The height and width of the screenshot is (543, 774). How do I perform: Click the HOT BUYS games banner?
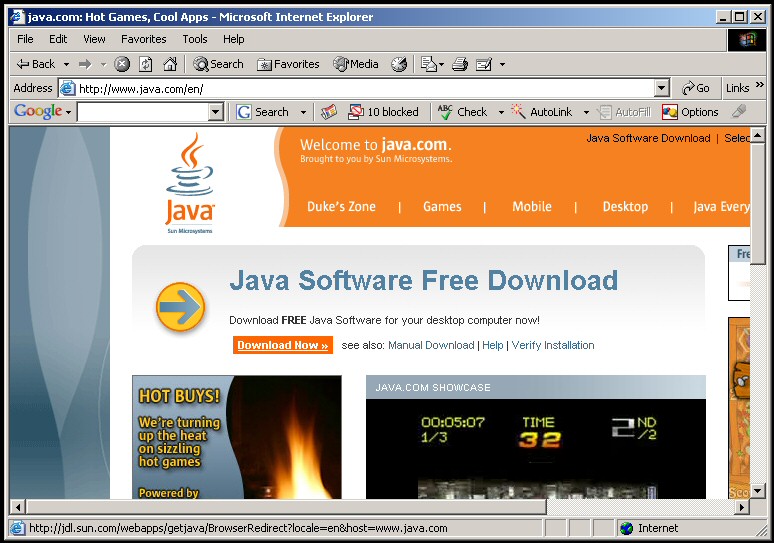tap(236, 437)
